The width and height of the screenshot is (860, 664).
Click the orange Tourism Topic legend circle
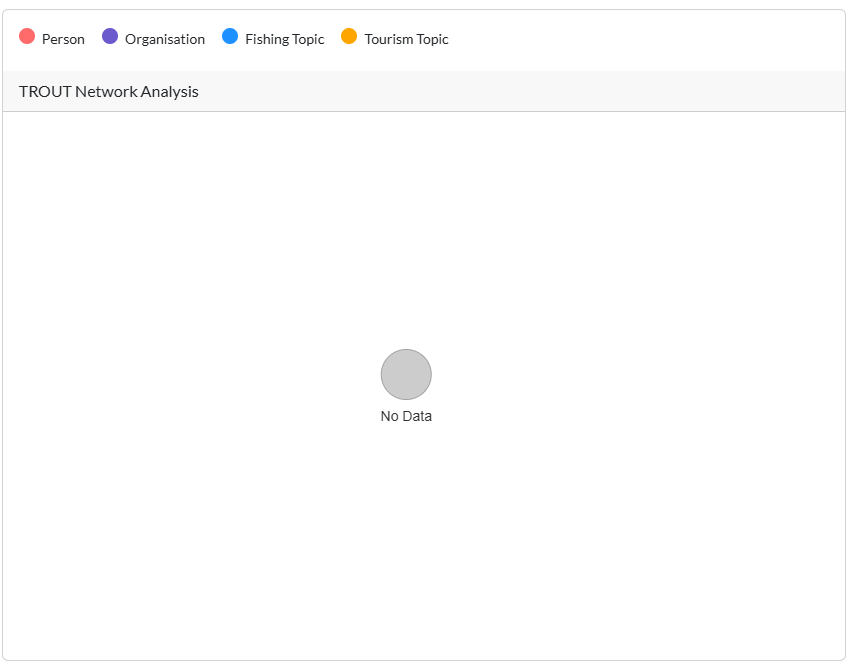click(x=349, y=37)
